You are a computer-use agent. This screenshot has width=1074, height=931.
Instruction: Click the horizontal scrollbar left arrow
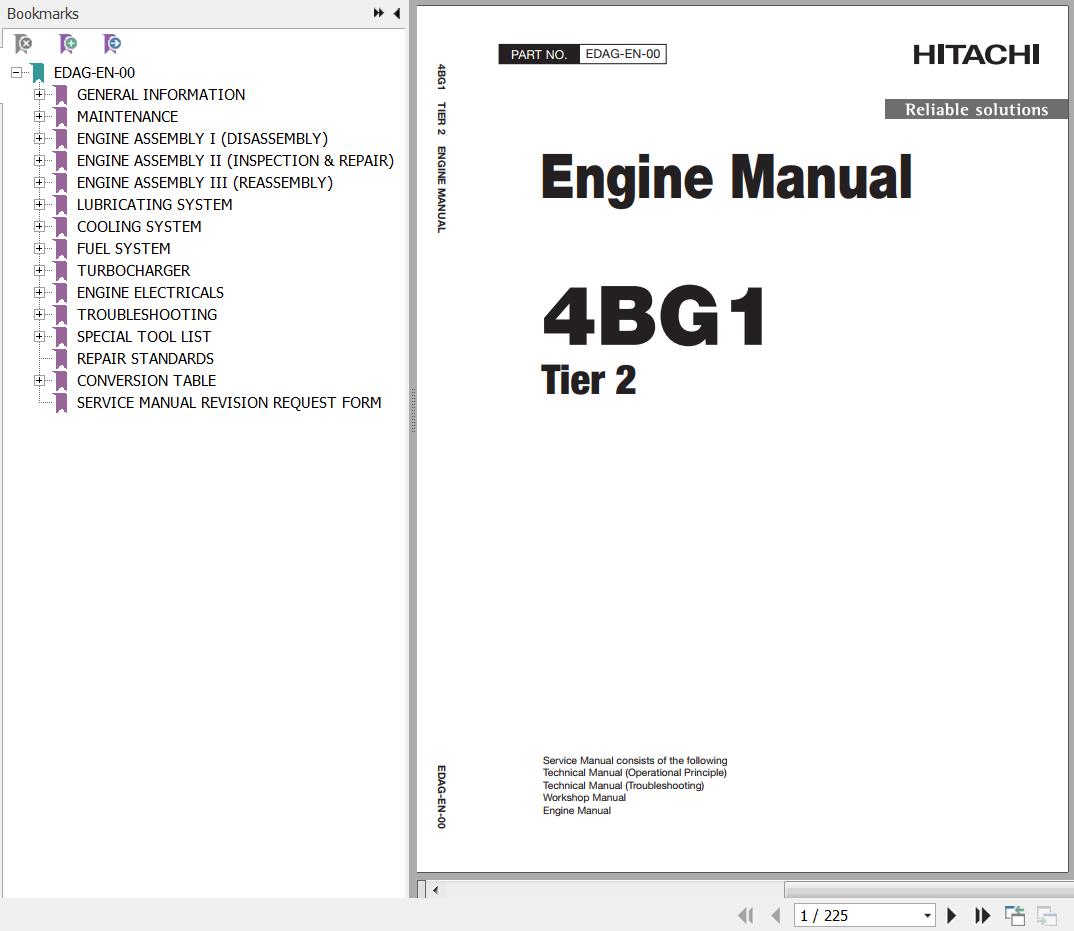click(x=436, y=890)
